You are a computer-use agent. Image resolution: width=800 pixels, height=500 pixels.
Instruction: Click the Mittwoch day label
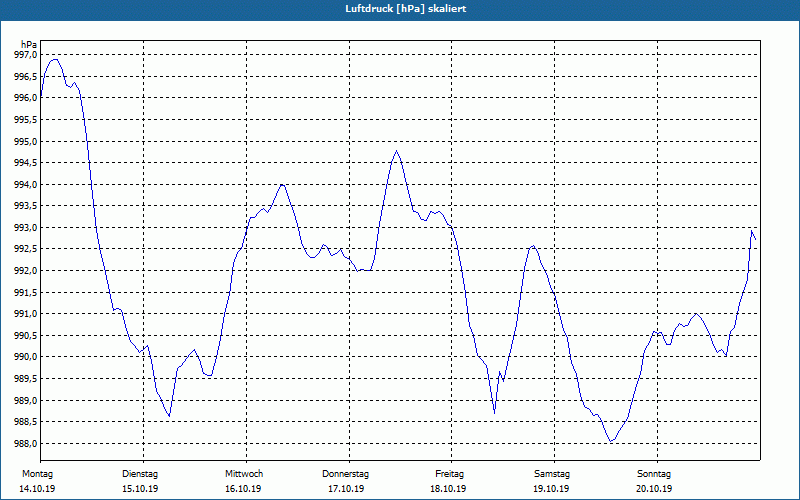pyautogui.click(x=244, y=474)
